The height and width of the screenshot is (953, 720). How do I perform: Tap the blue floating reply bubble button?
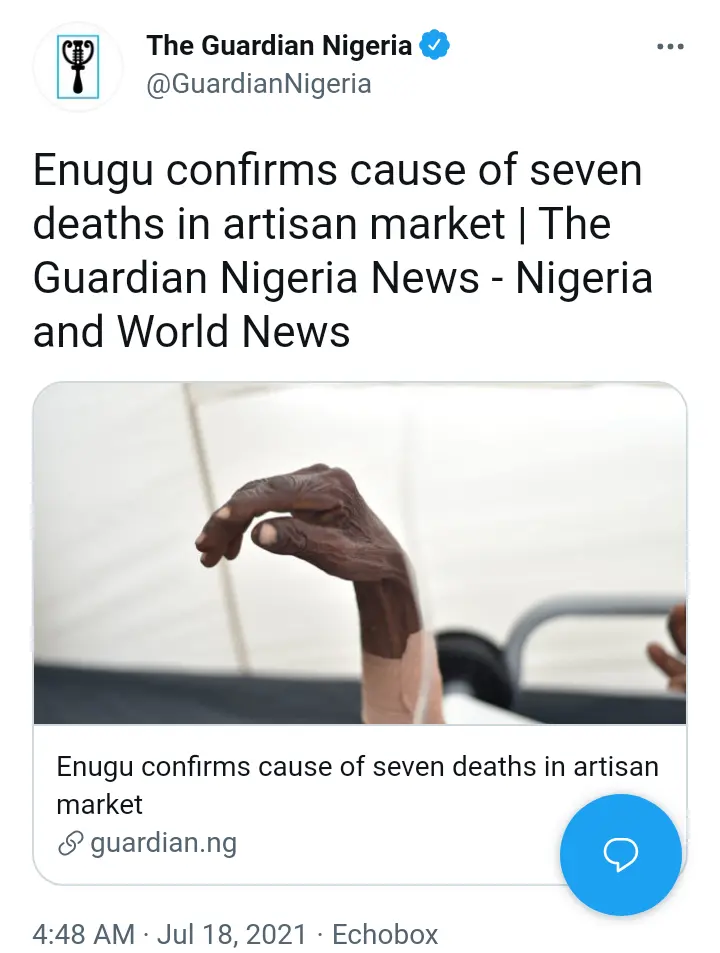pos(620,855)
